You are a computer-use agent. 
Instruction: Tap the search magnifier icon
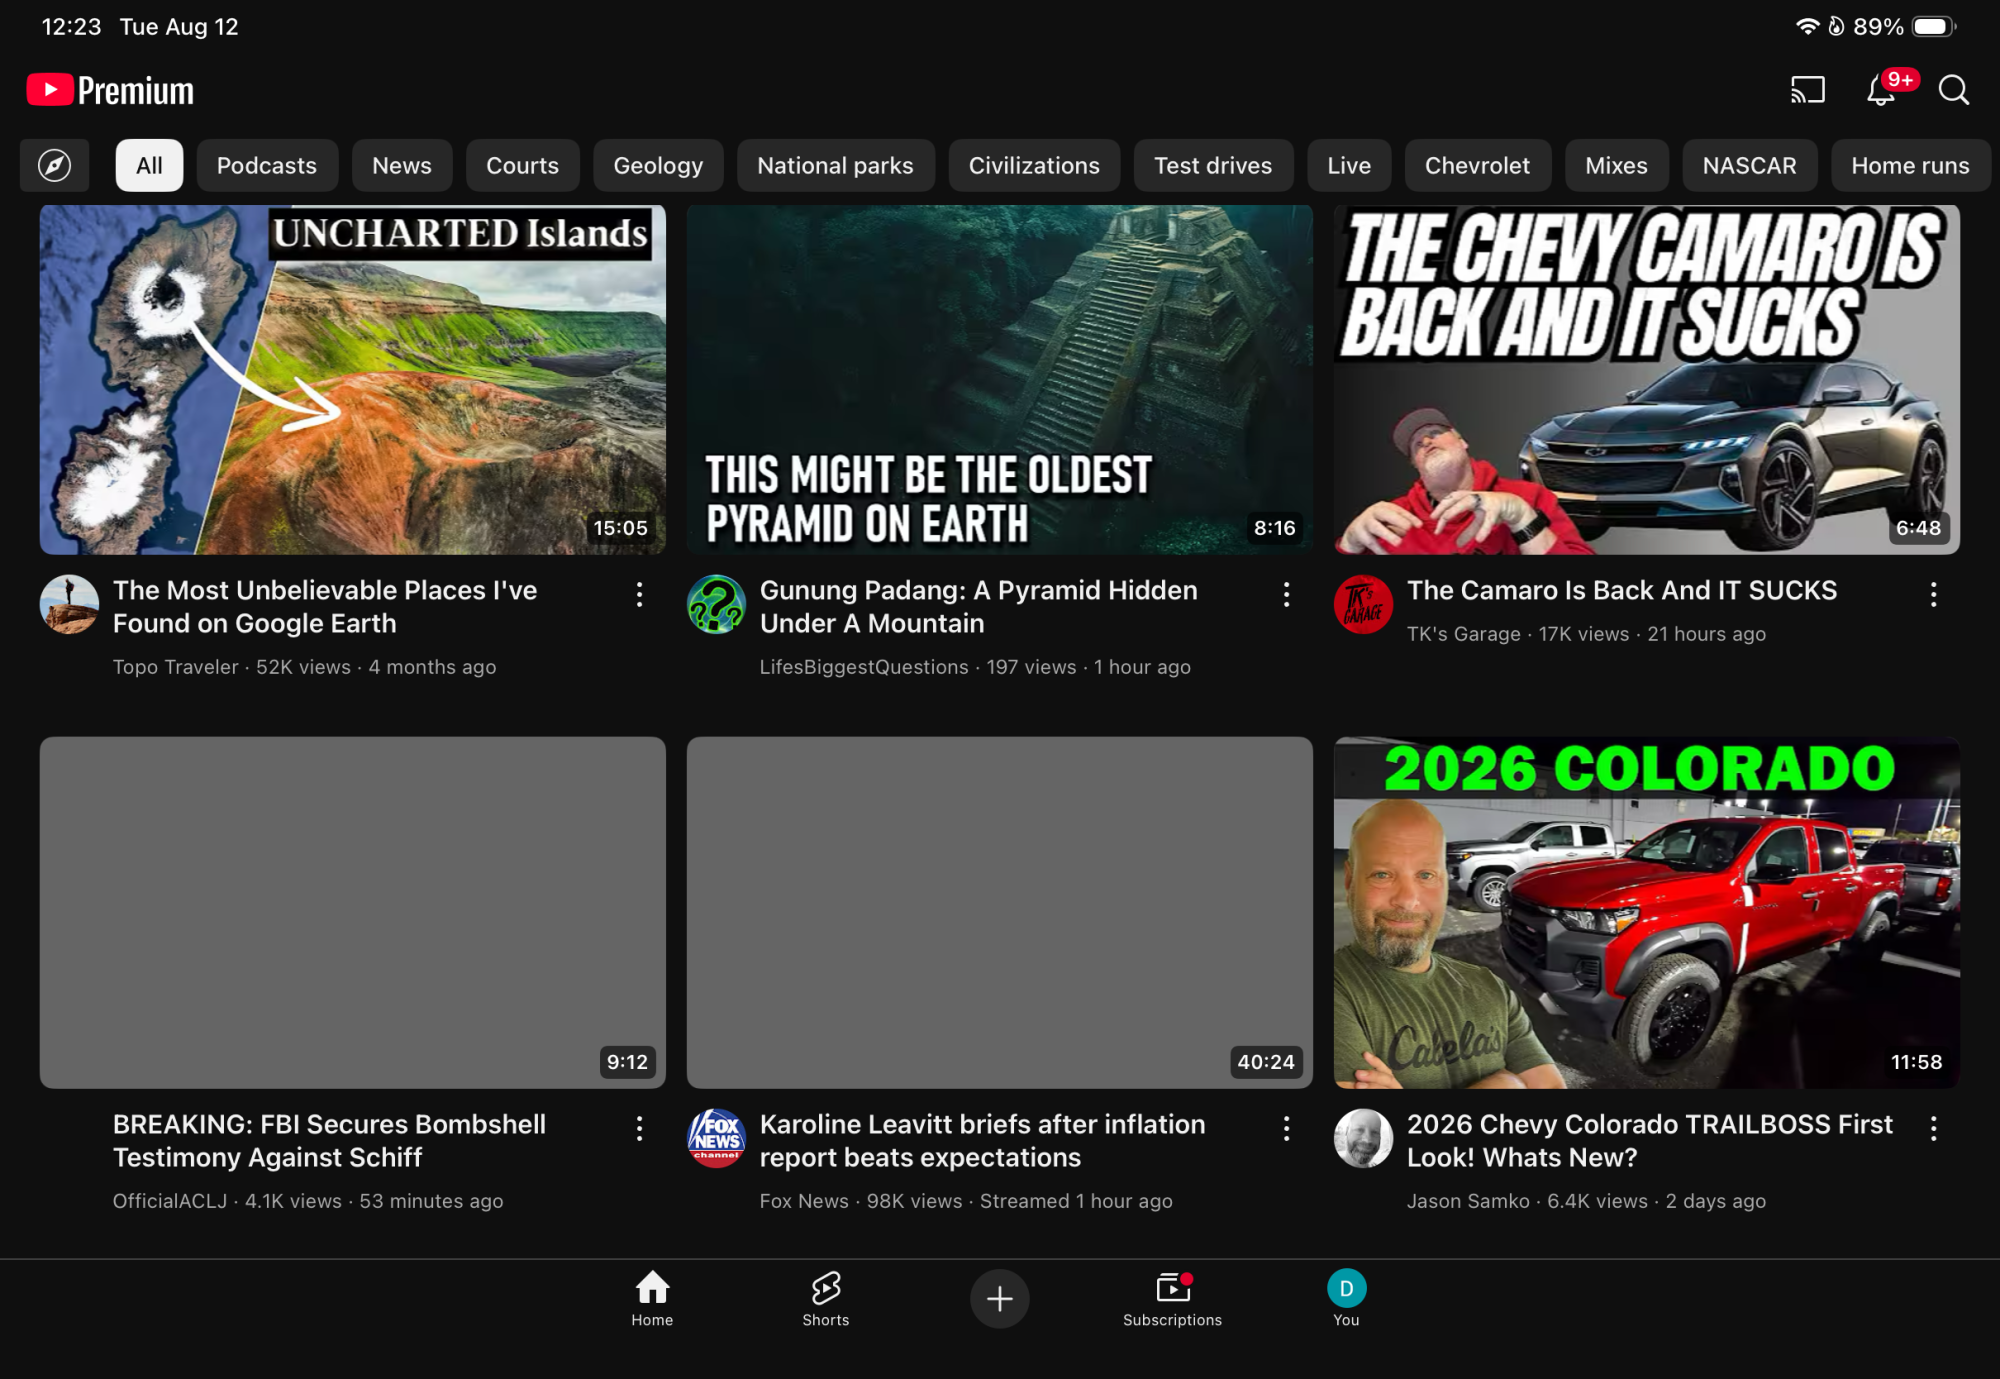click(1953, 91)
